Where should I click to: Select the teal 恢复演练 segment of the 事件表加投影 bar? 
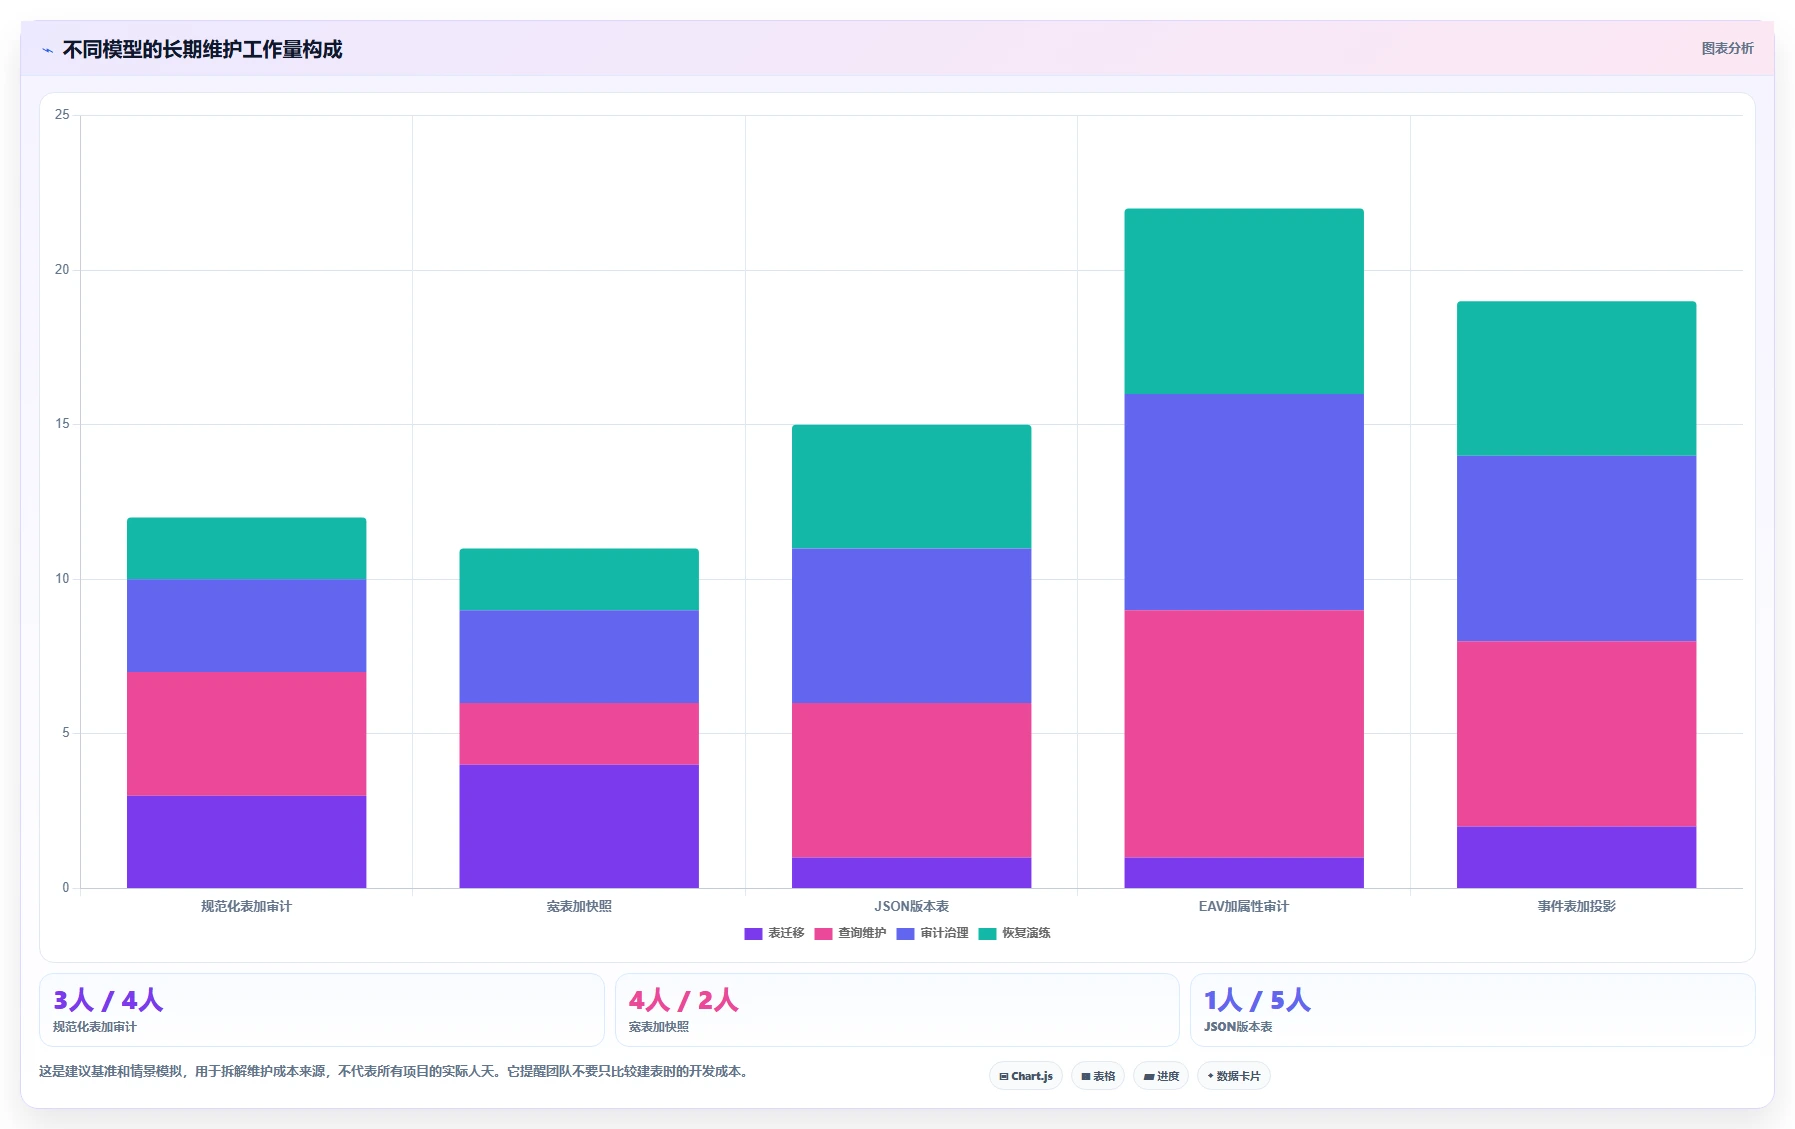click(x=1577, y=379)
